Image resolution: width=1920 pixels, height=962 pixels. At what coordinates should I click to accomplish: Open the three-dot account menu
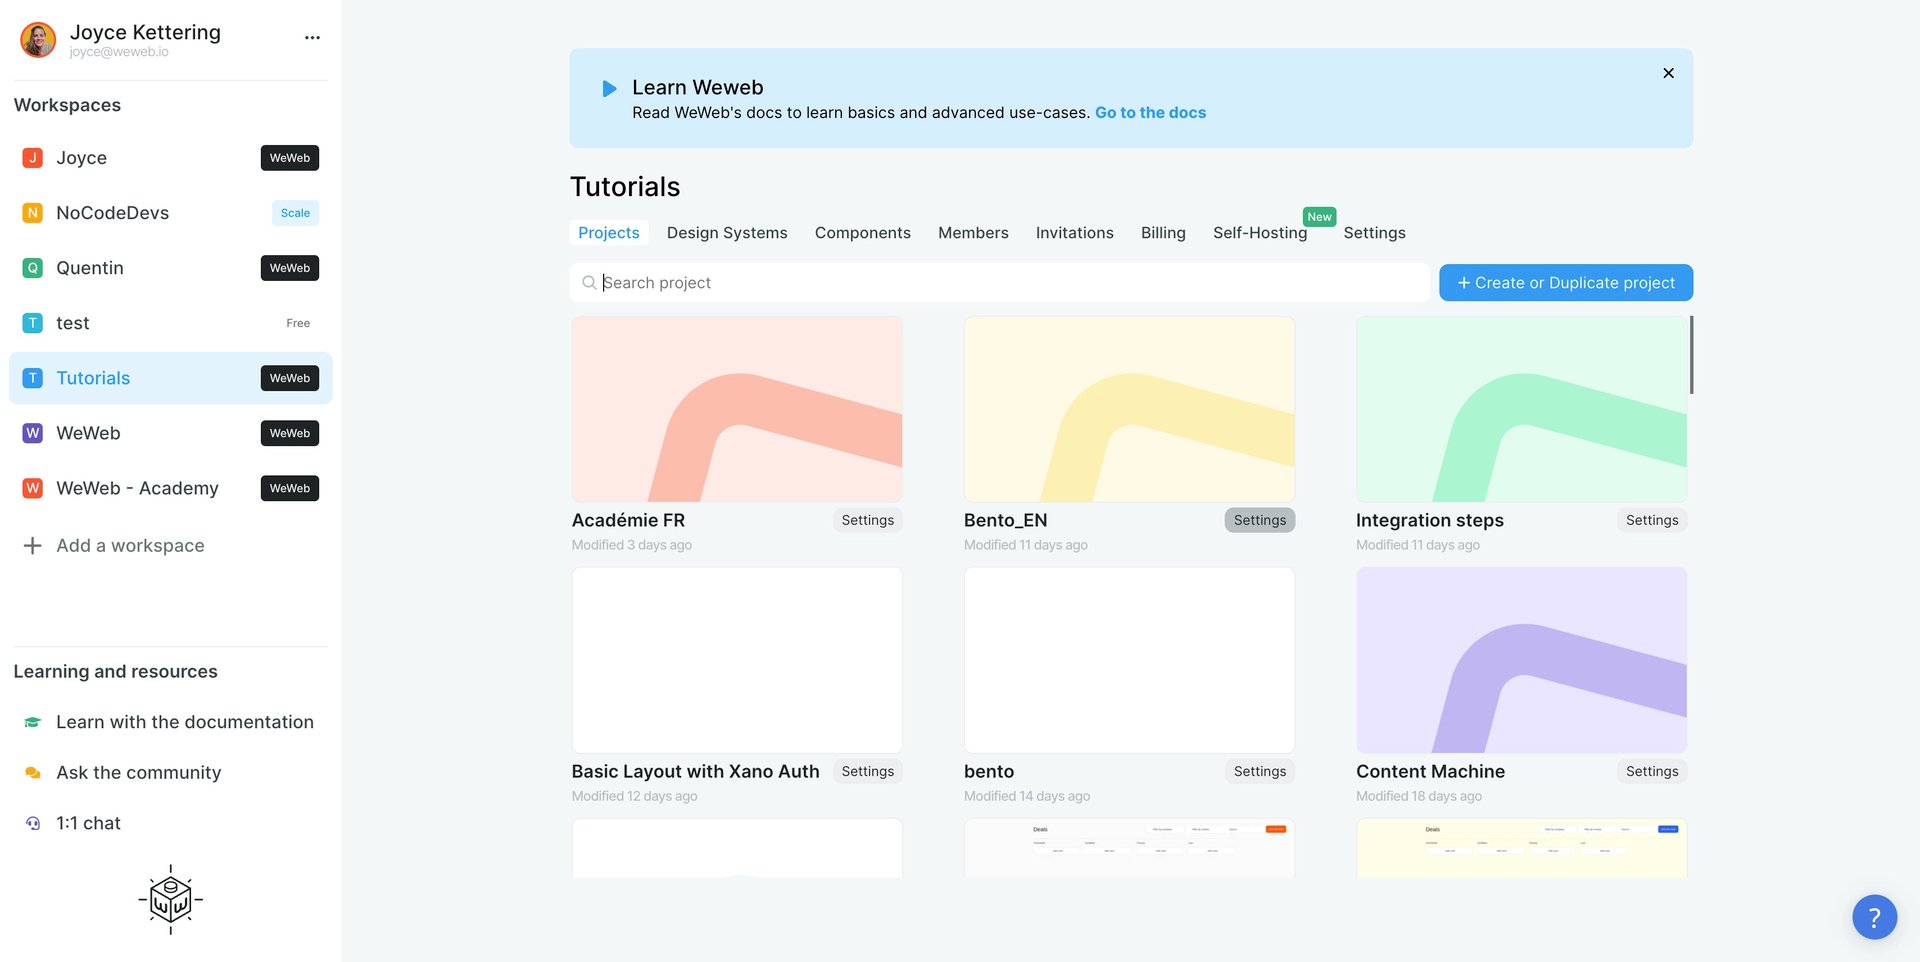(x=312, y=38)
